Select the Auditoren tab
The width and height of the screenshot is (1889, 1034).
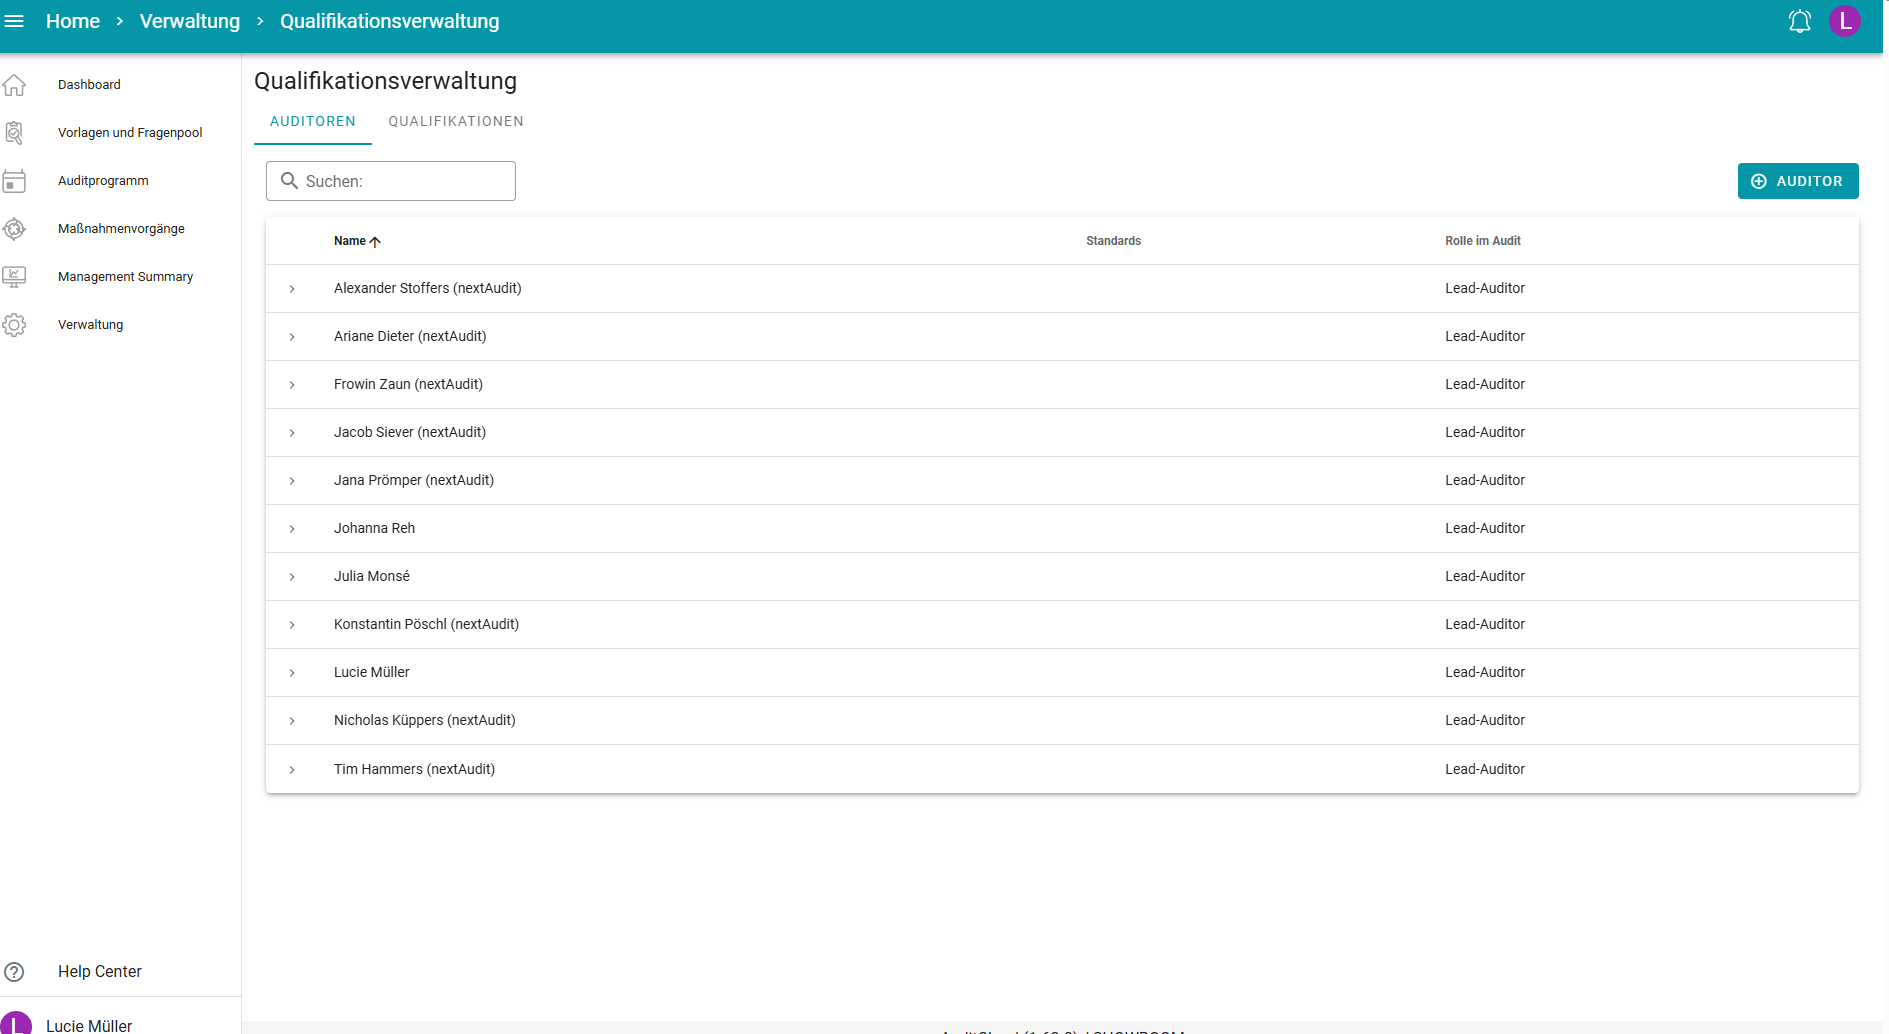pyautogui.click(x=313, y=121)
